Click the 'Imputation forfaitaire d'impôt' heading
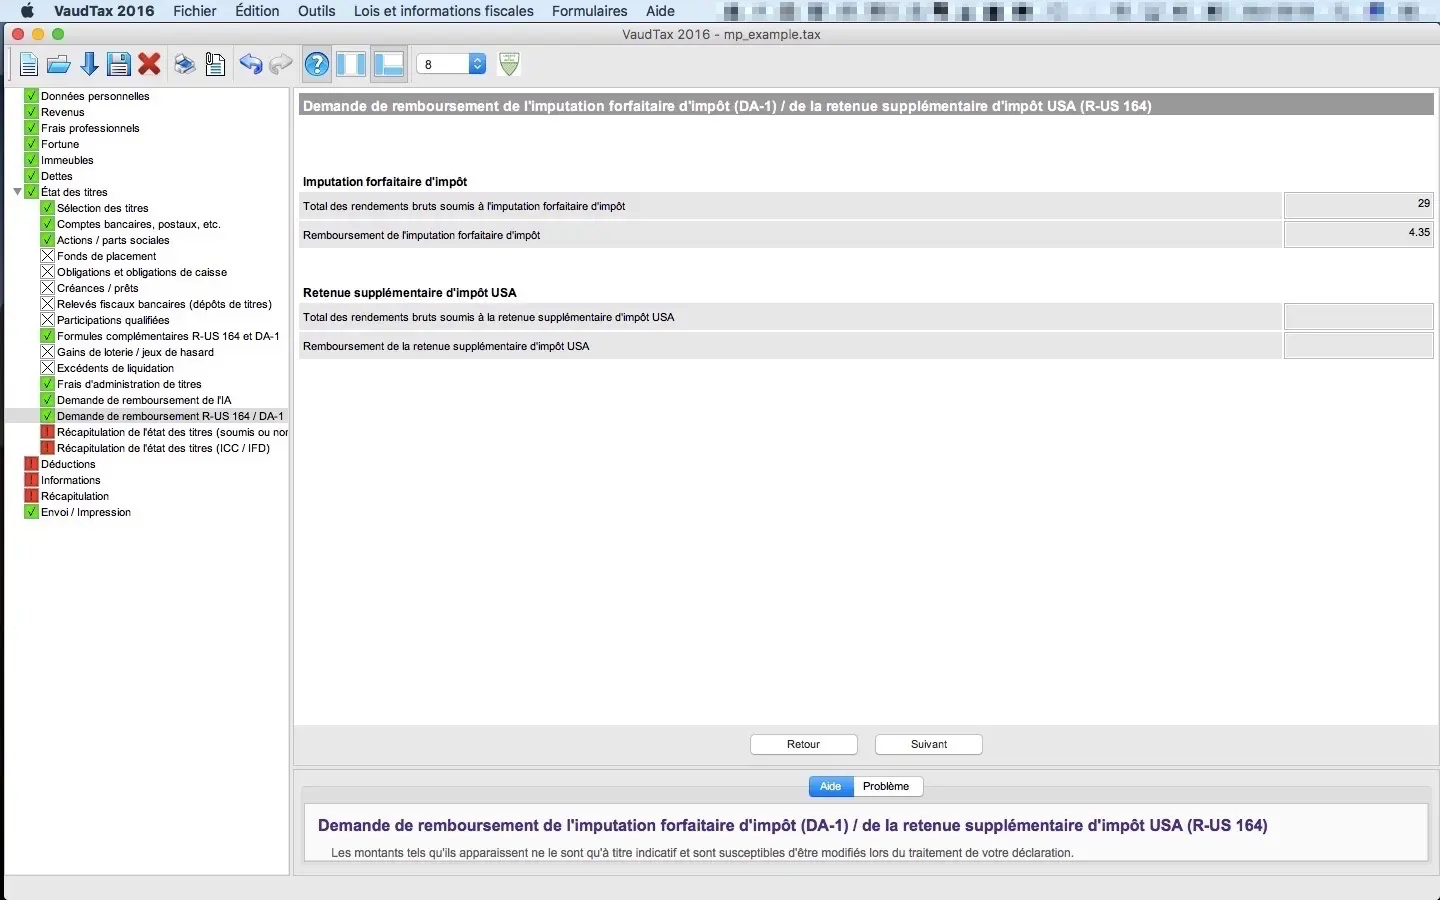 (x=385, y=182)
